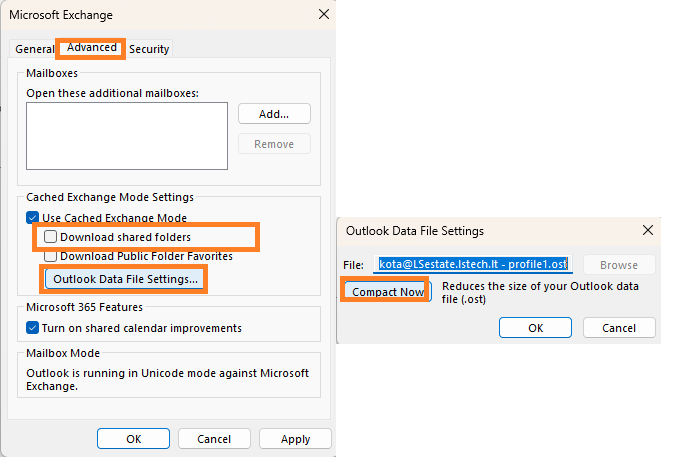Image resolution: width=676 pixels, height=457 pixels.
Task: Open Outlook Data File Settings...
Action: coord(125,279)
